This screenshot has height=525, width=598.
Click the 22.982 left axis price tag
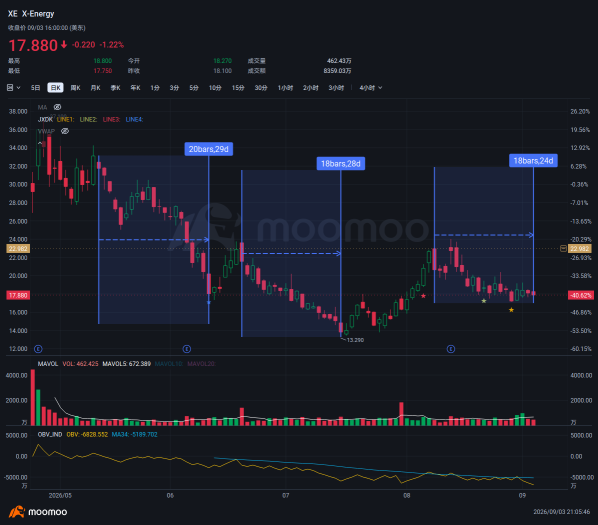tap(18, 249)
